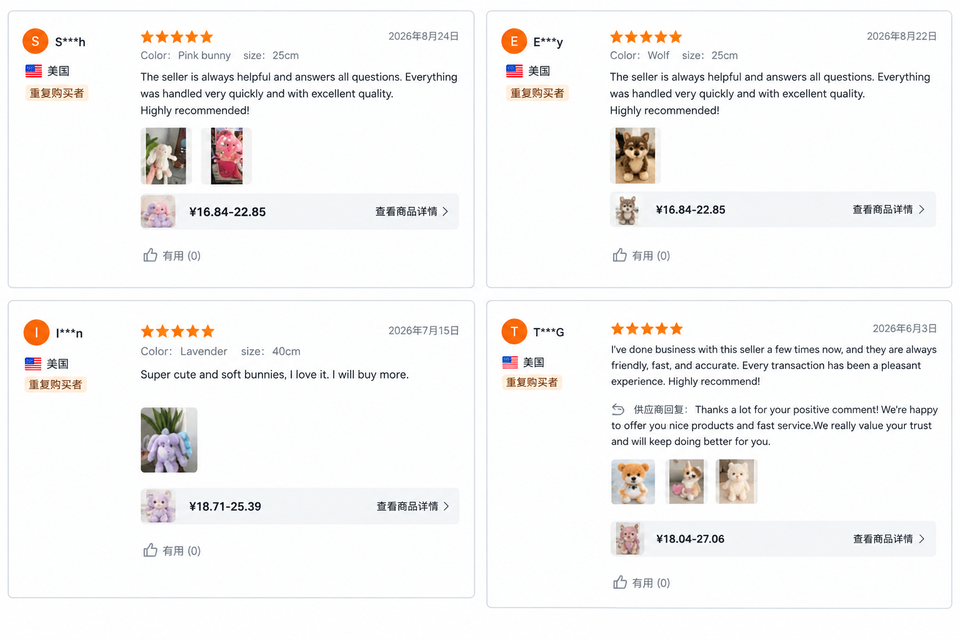This screenshot has height=640, width=960.
Task: Expand product details arrow in Wolf review
Action: tap(921, 209)
